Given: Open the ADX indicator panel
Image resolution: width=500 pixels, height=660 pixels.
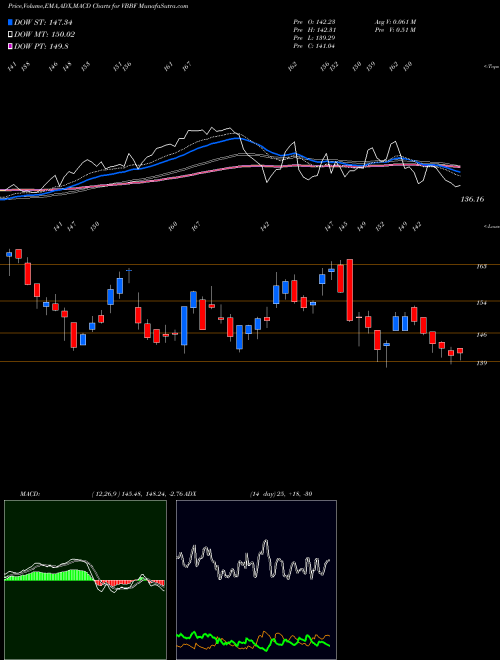Looking at the screenshot, I should 256,580.
